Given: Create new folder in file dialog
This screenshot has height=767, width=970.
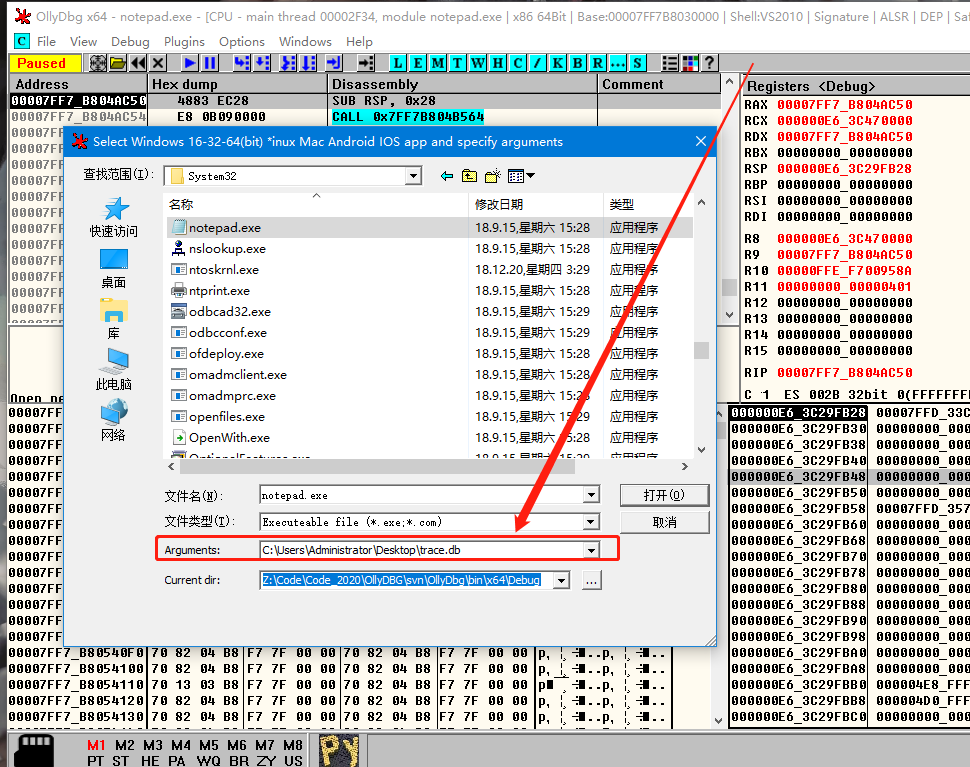Looking at the screenshot, I should click(493, 176).
